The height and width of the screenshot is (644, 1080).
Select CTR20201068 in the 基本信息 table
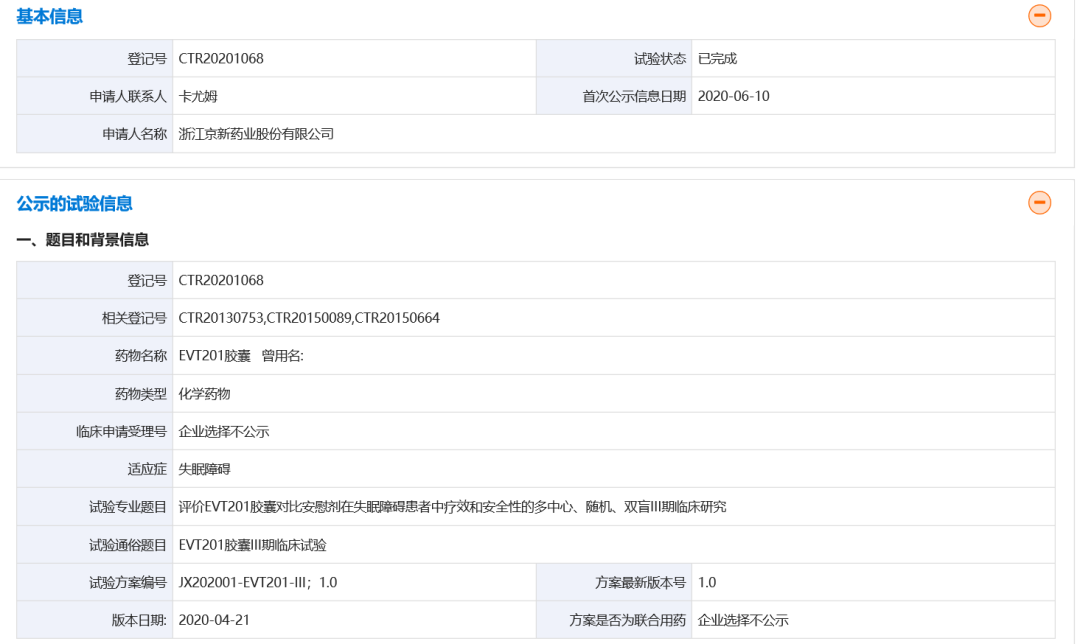[221, 59]
